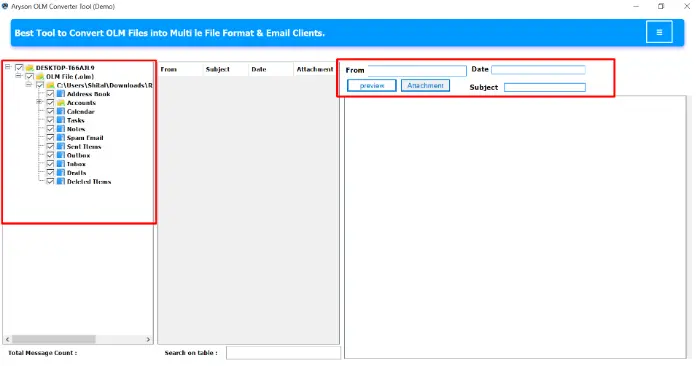700x366 pixels.
Task: Toggle the C:\Users path checkbox
Action: [40, 85]
